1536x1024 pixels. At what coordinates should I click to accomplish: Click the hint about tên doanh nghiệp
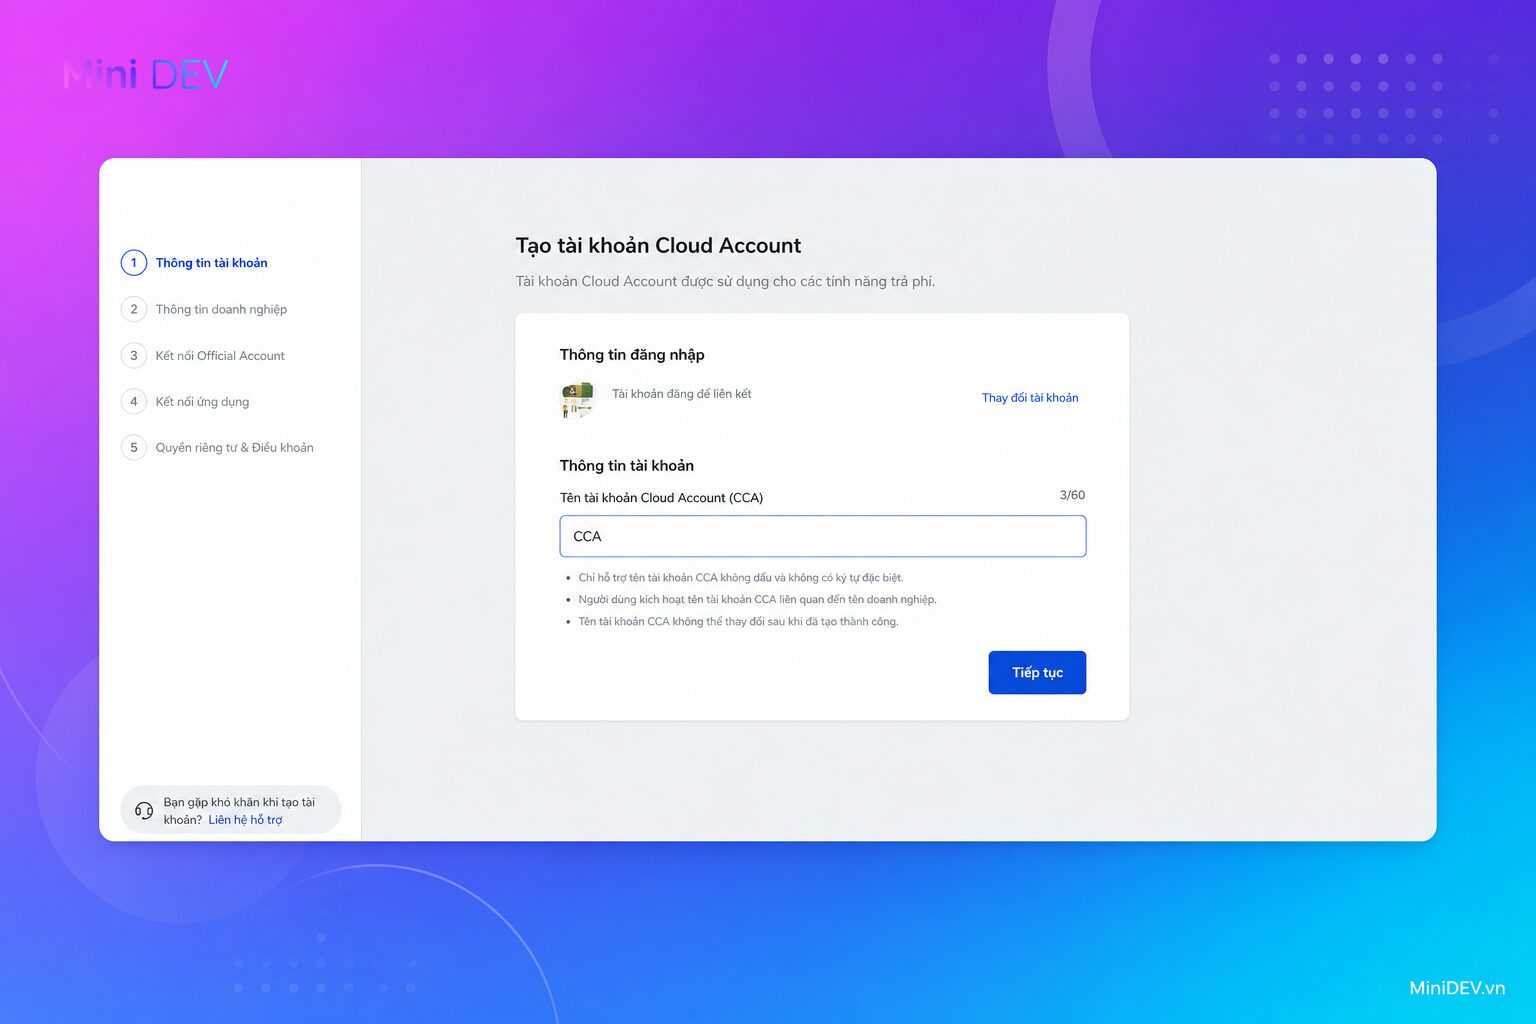tap(757, 599)
